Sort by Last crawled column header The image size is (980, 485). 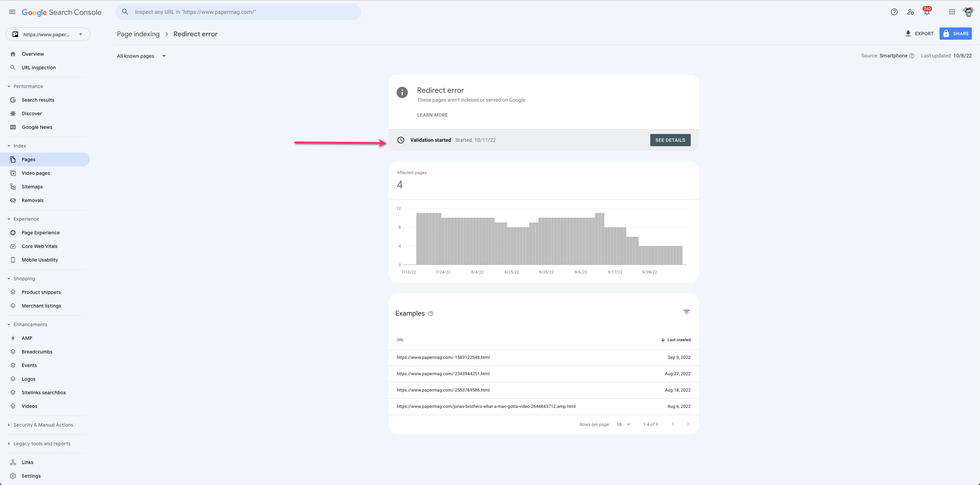676,340
